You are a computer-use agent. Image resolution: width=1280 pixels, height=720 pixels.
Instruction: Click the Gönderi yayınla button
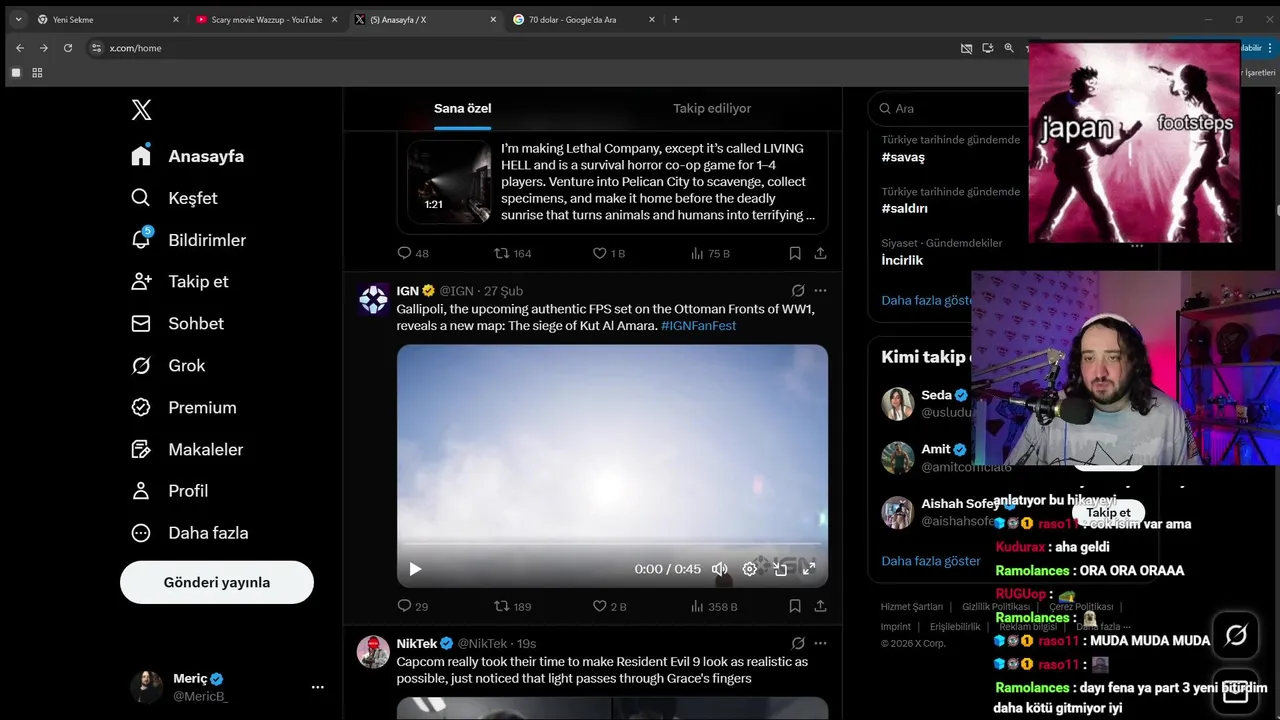217,582
